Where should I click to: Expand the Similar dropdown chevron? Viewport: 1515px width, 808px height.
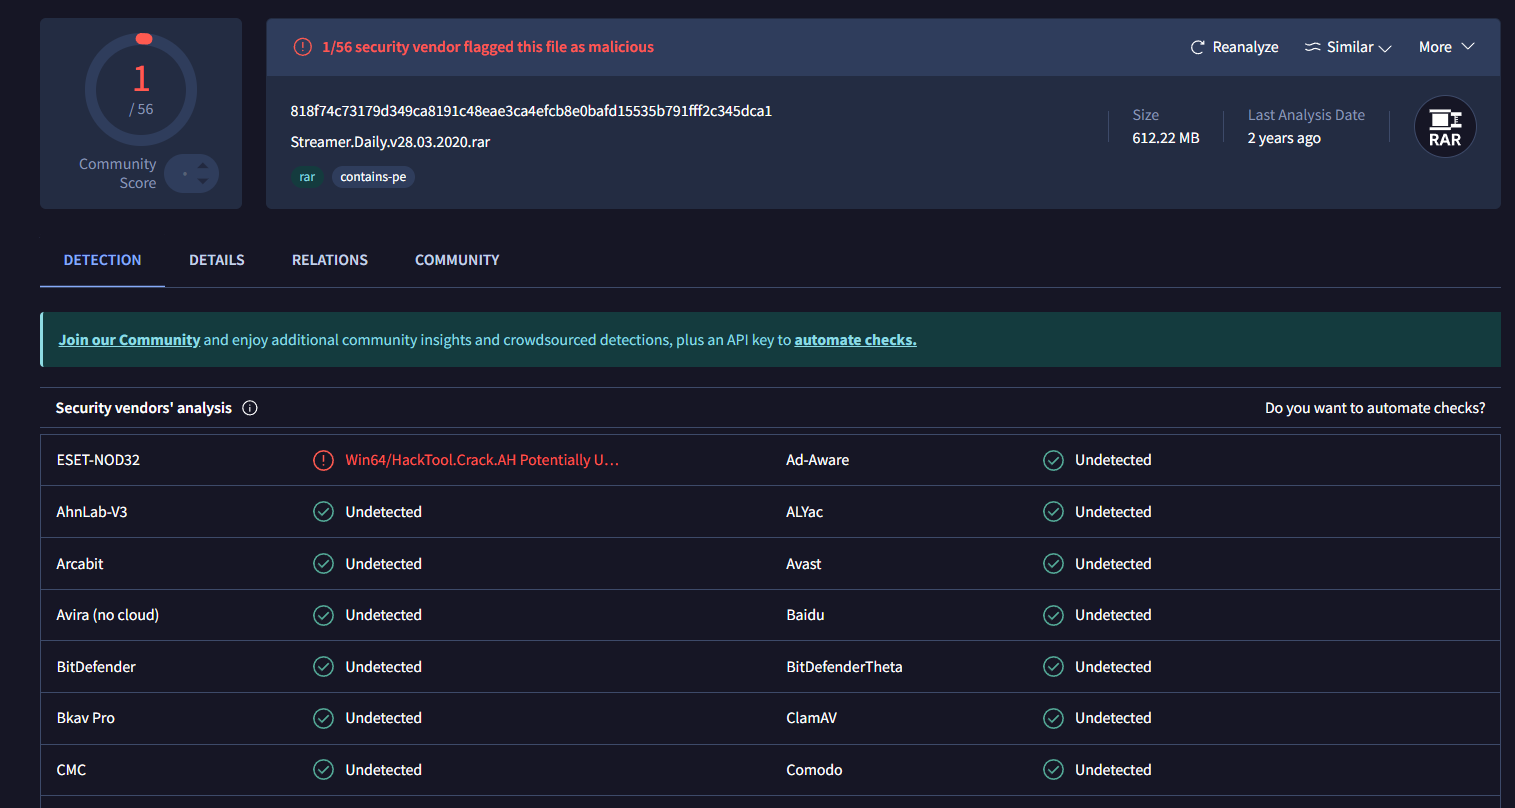coord(1385,48)
